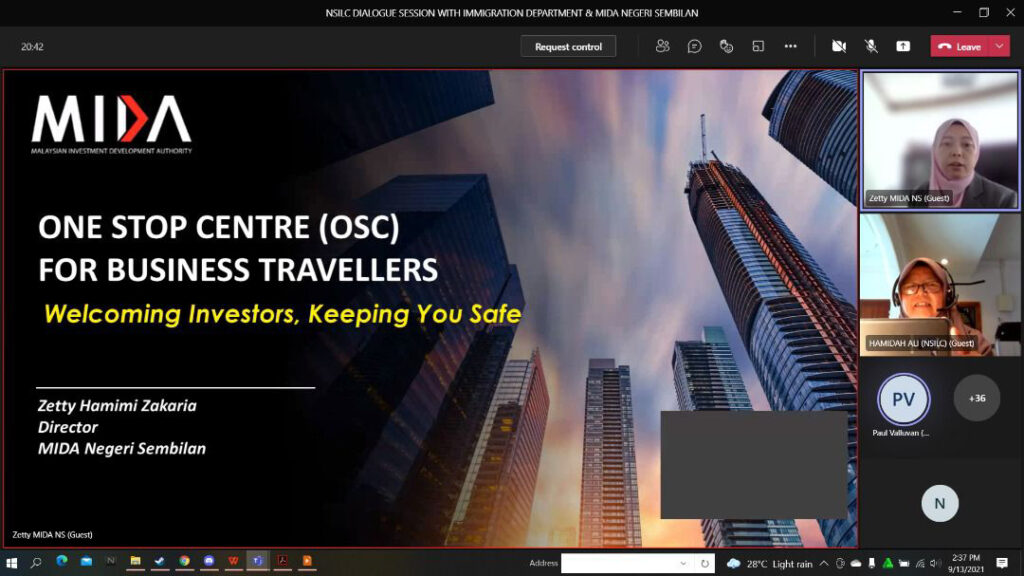The width and height of the screenshot is (1024, 576).
Task: Open Wi-Fi network settings in tray
Action: [920, 563]
